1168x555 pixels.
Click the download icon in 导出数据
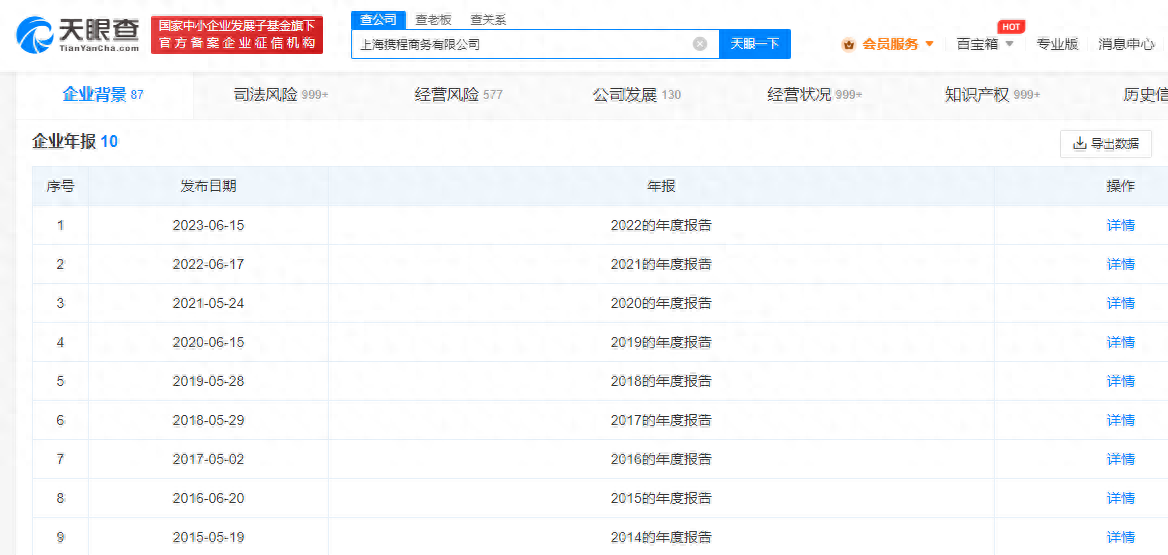click(1079, 144)
